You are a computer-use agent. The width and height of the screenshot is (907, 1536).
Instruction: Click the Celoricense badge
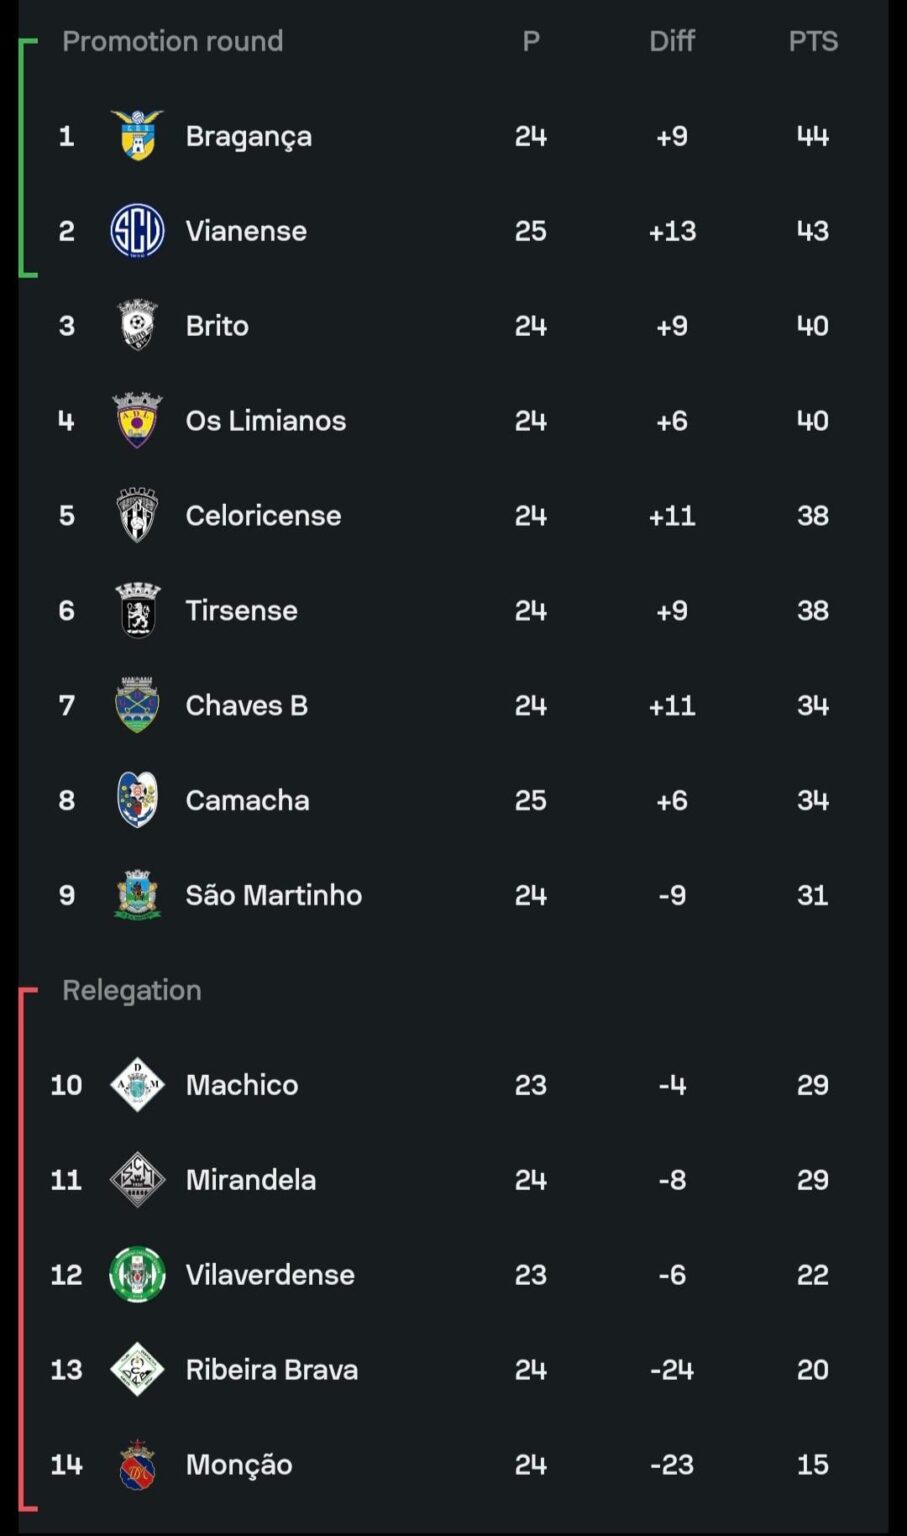(137, 515)
